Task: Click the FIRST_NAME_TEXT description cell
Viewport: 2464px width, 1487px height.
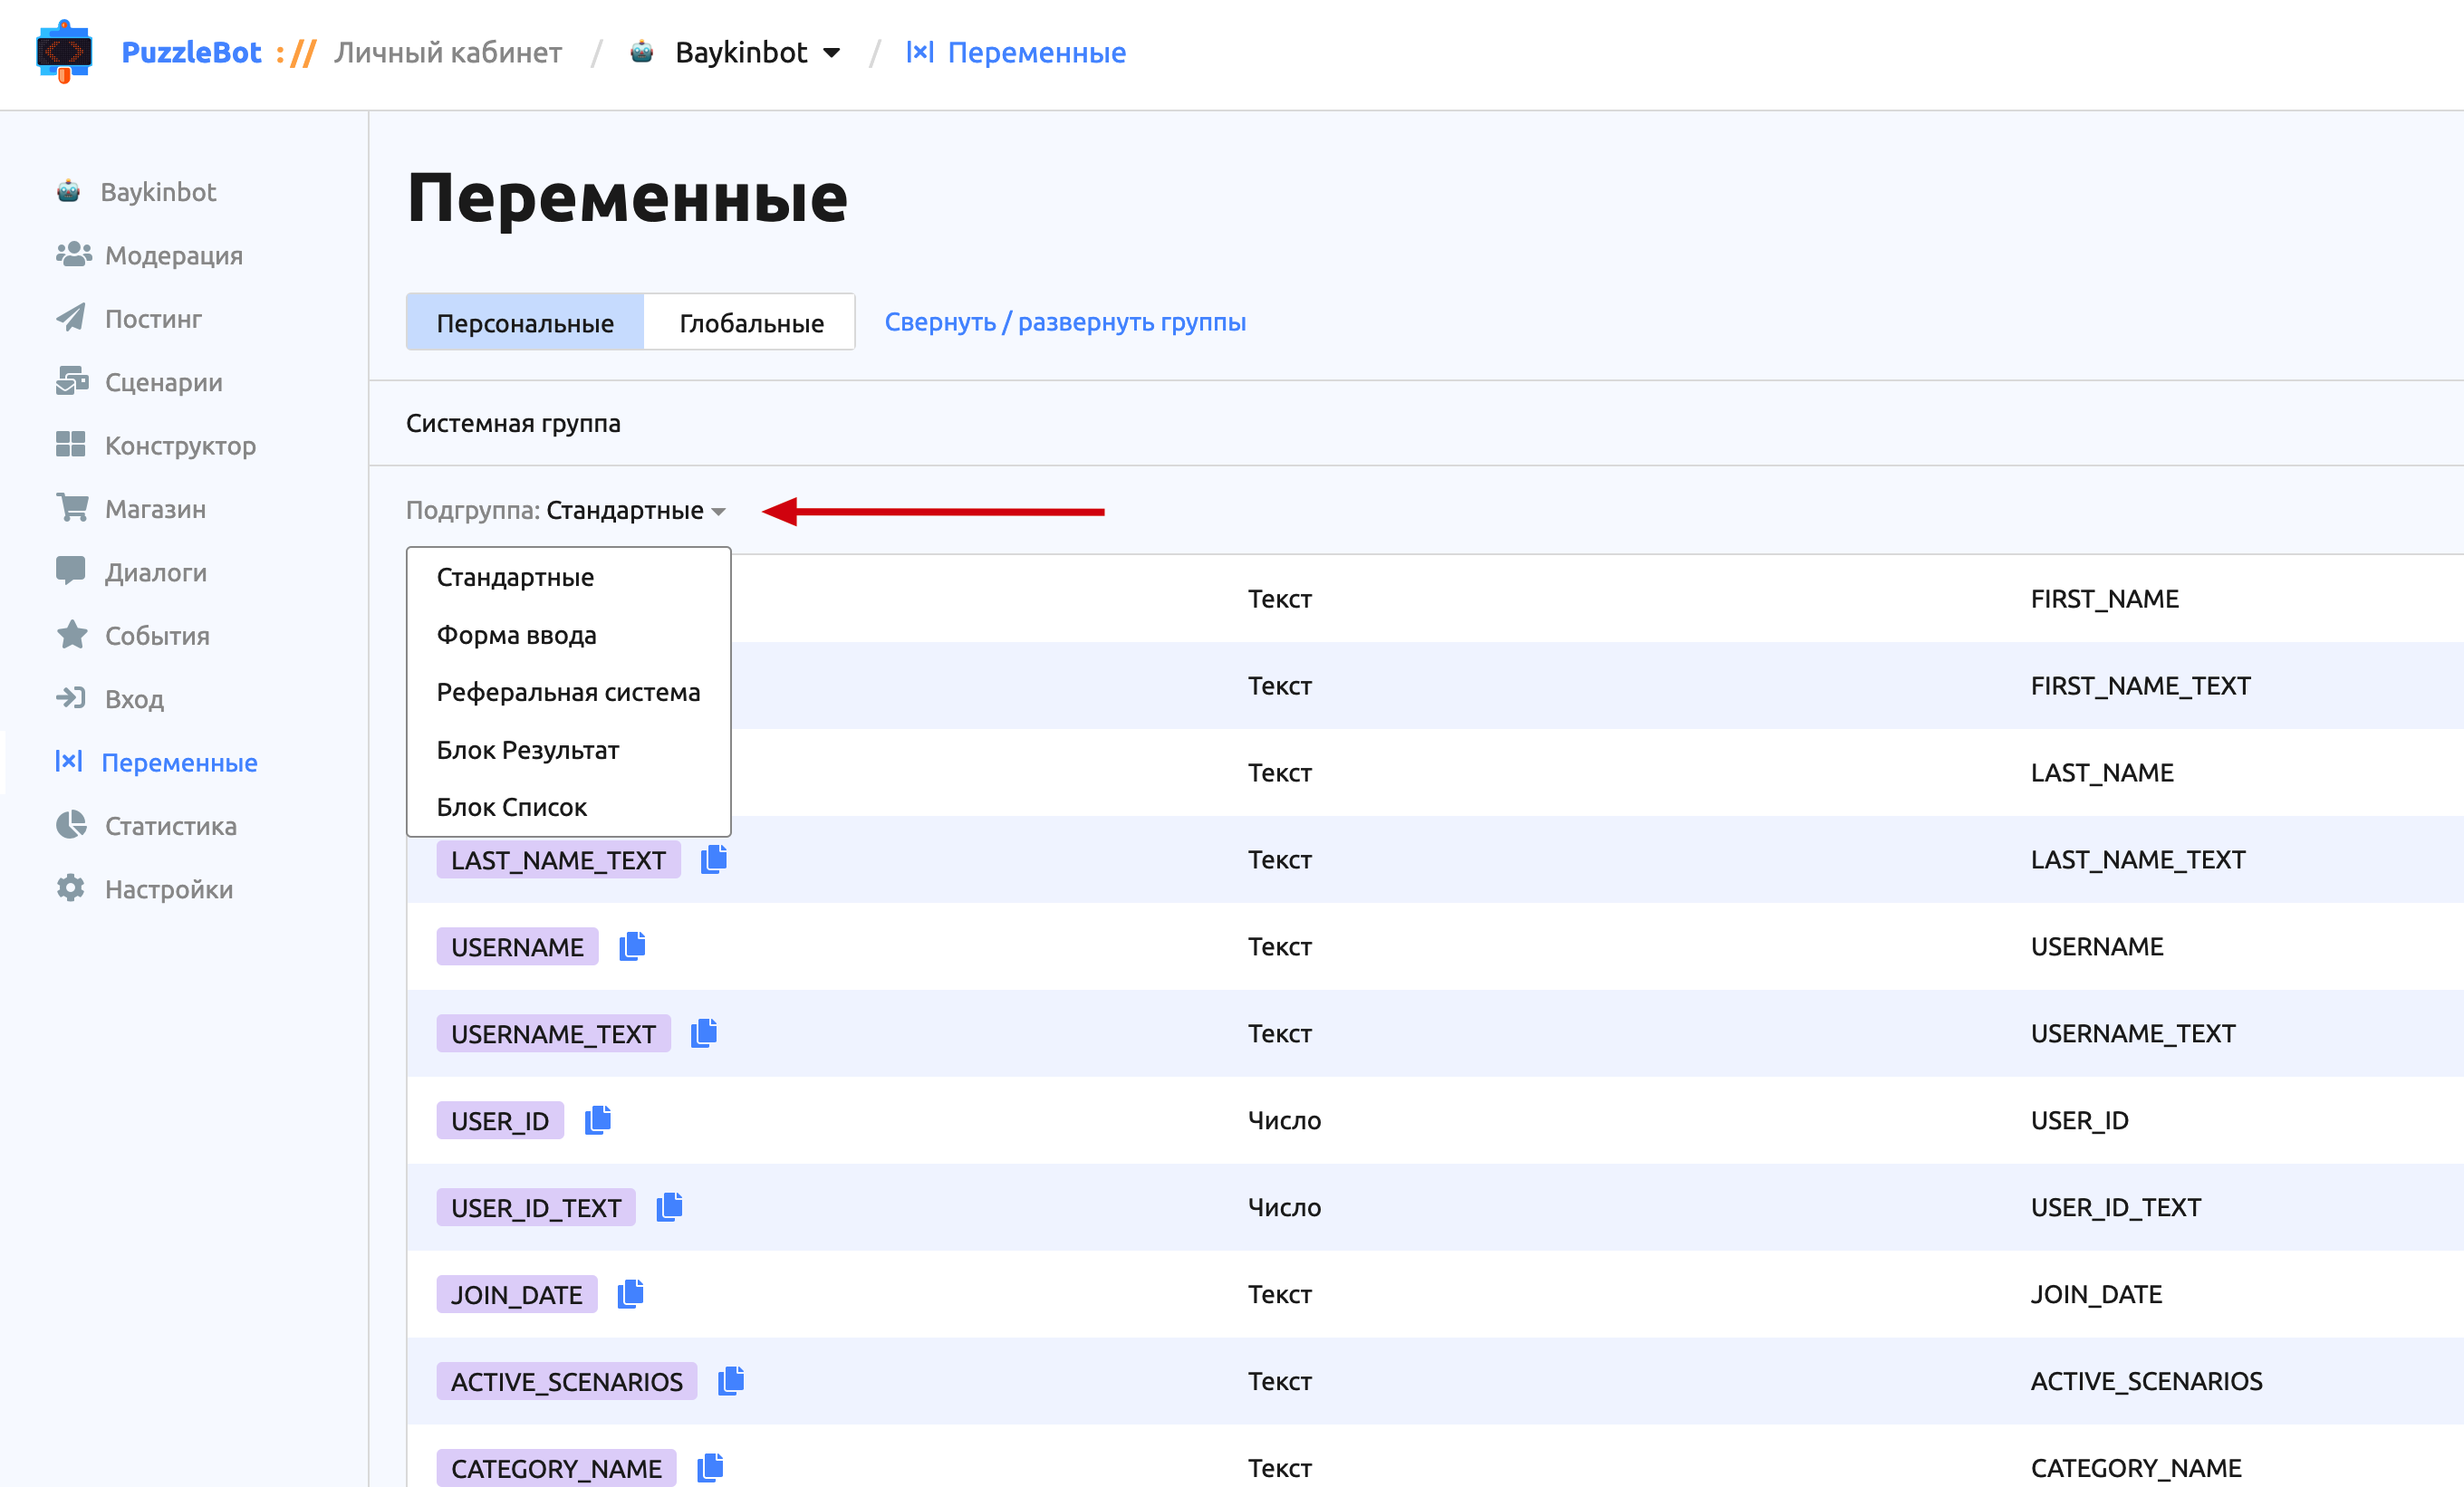Action: 2140,686
